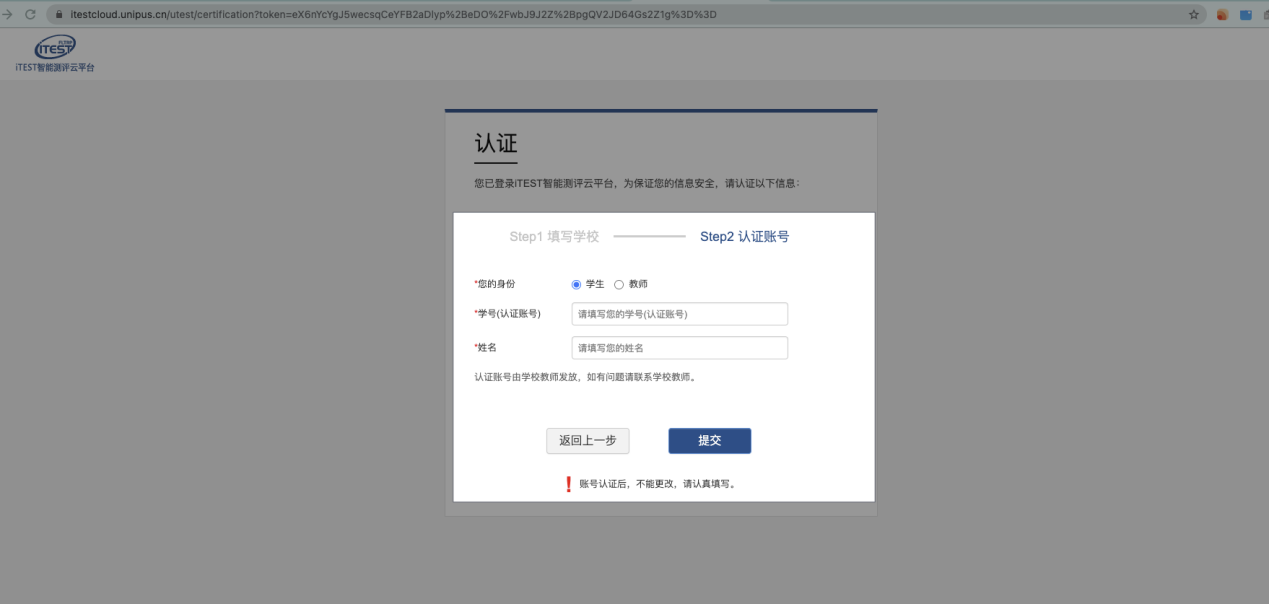Bookmark this page with the star icon
This screenshot has height=604, width=1269.
tap(1194, 14)
